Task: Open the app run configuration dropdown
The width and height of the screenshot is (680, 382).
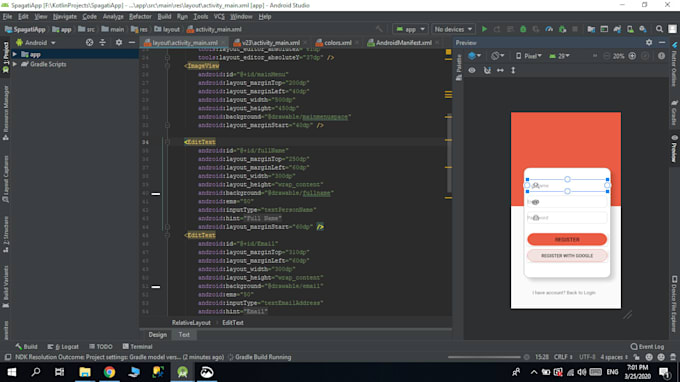Action: point(410,29)
